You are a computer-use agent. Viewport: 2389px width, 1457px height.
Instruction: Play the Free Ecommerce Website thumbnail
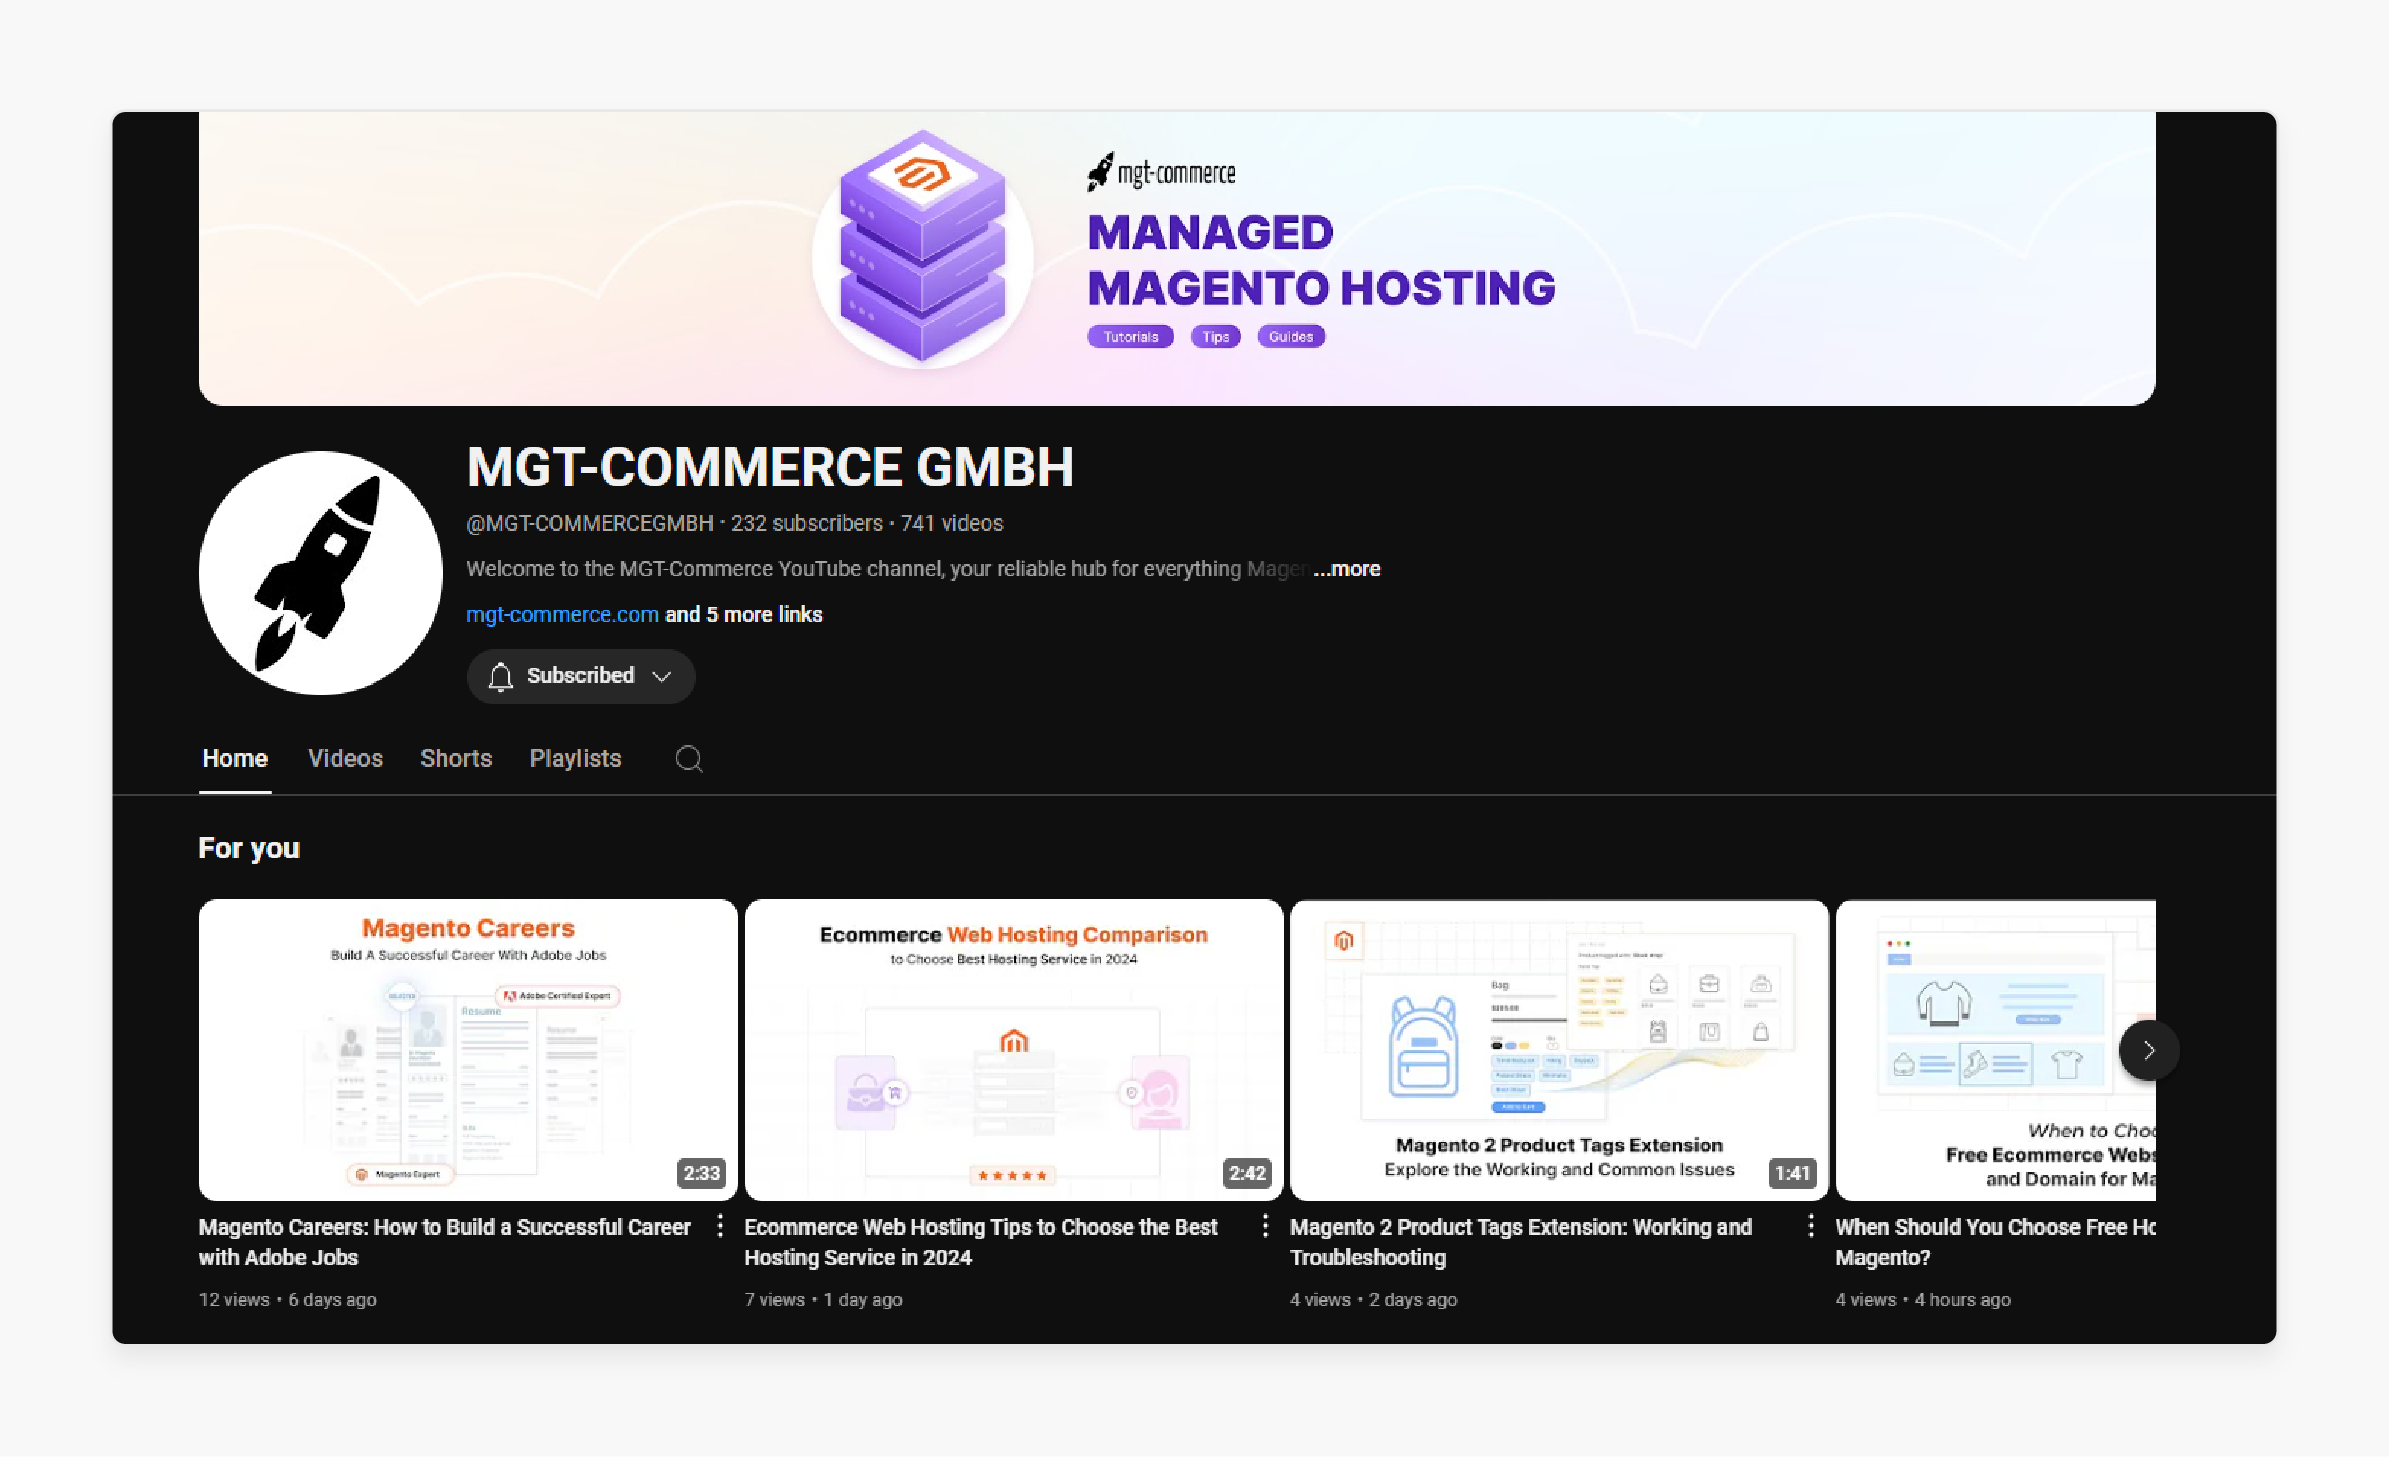pyautogui.click(x=1996, y=1050)
